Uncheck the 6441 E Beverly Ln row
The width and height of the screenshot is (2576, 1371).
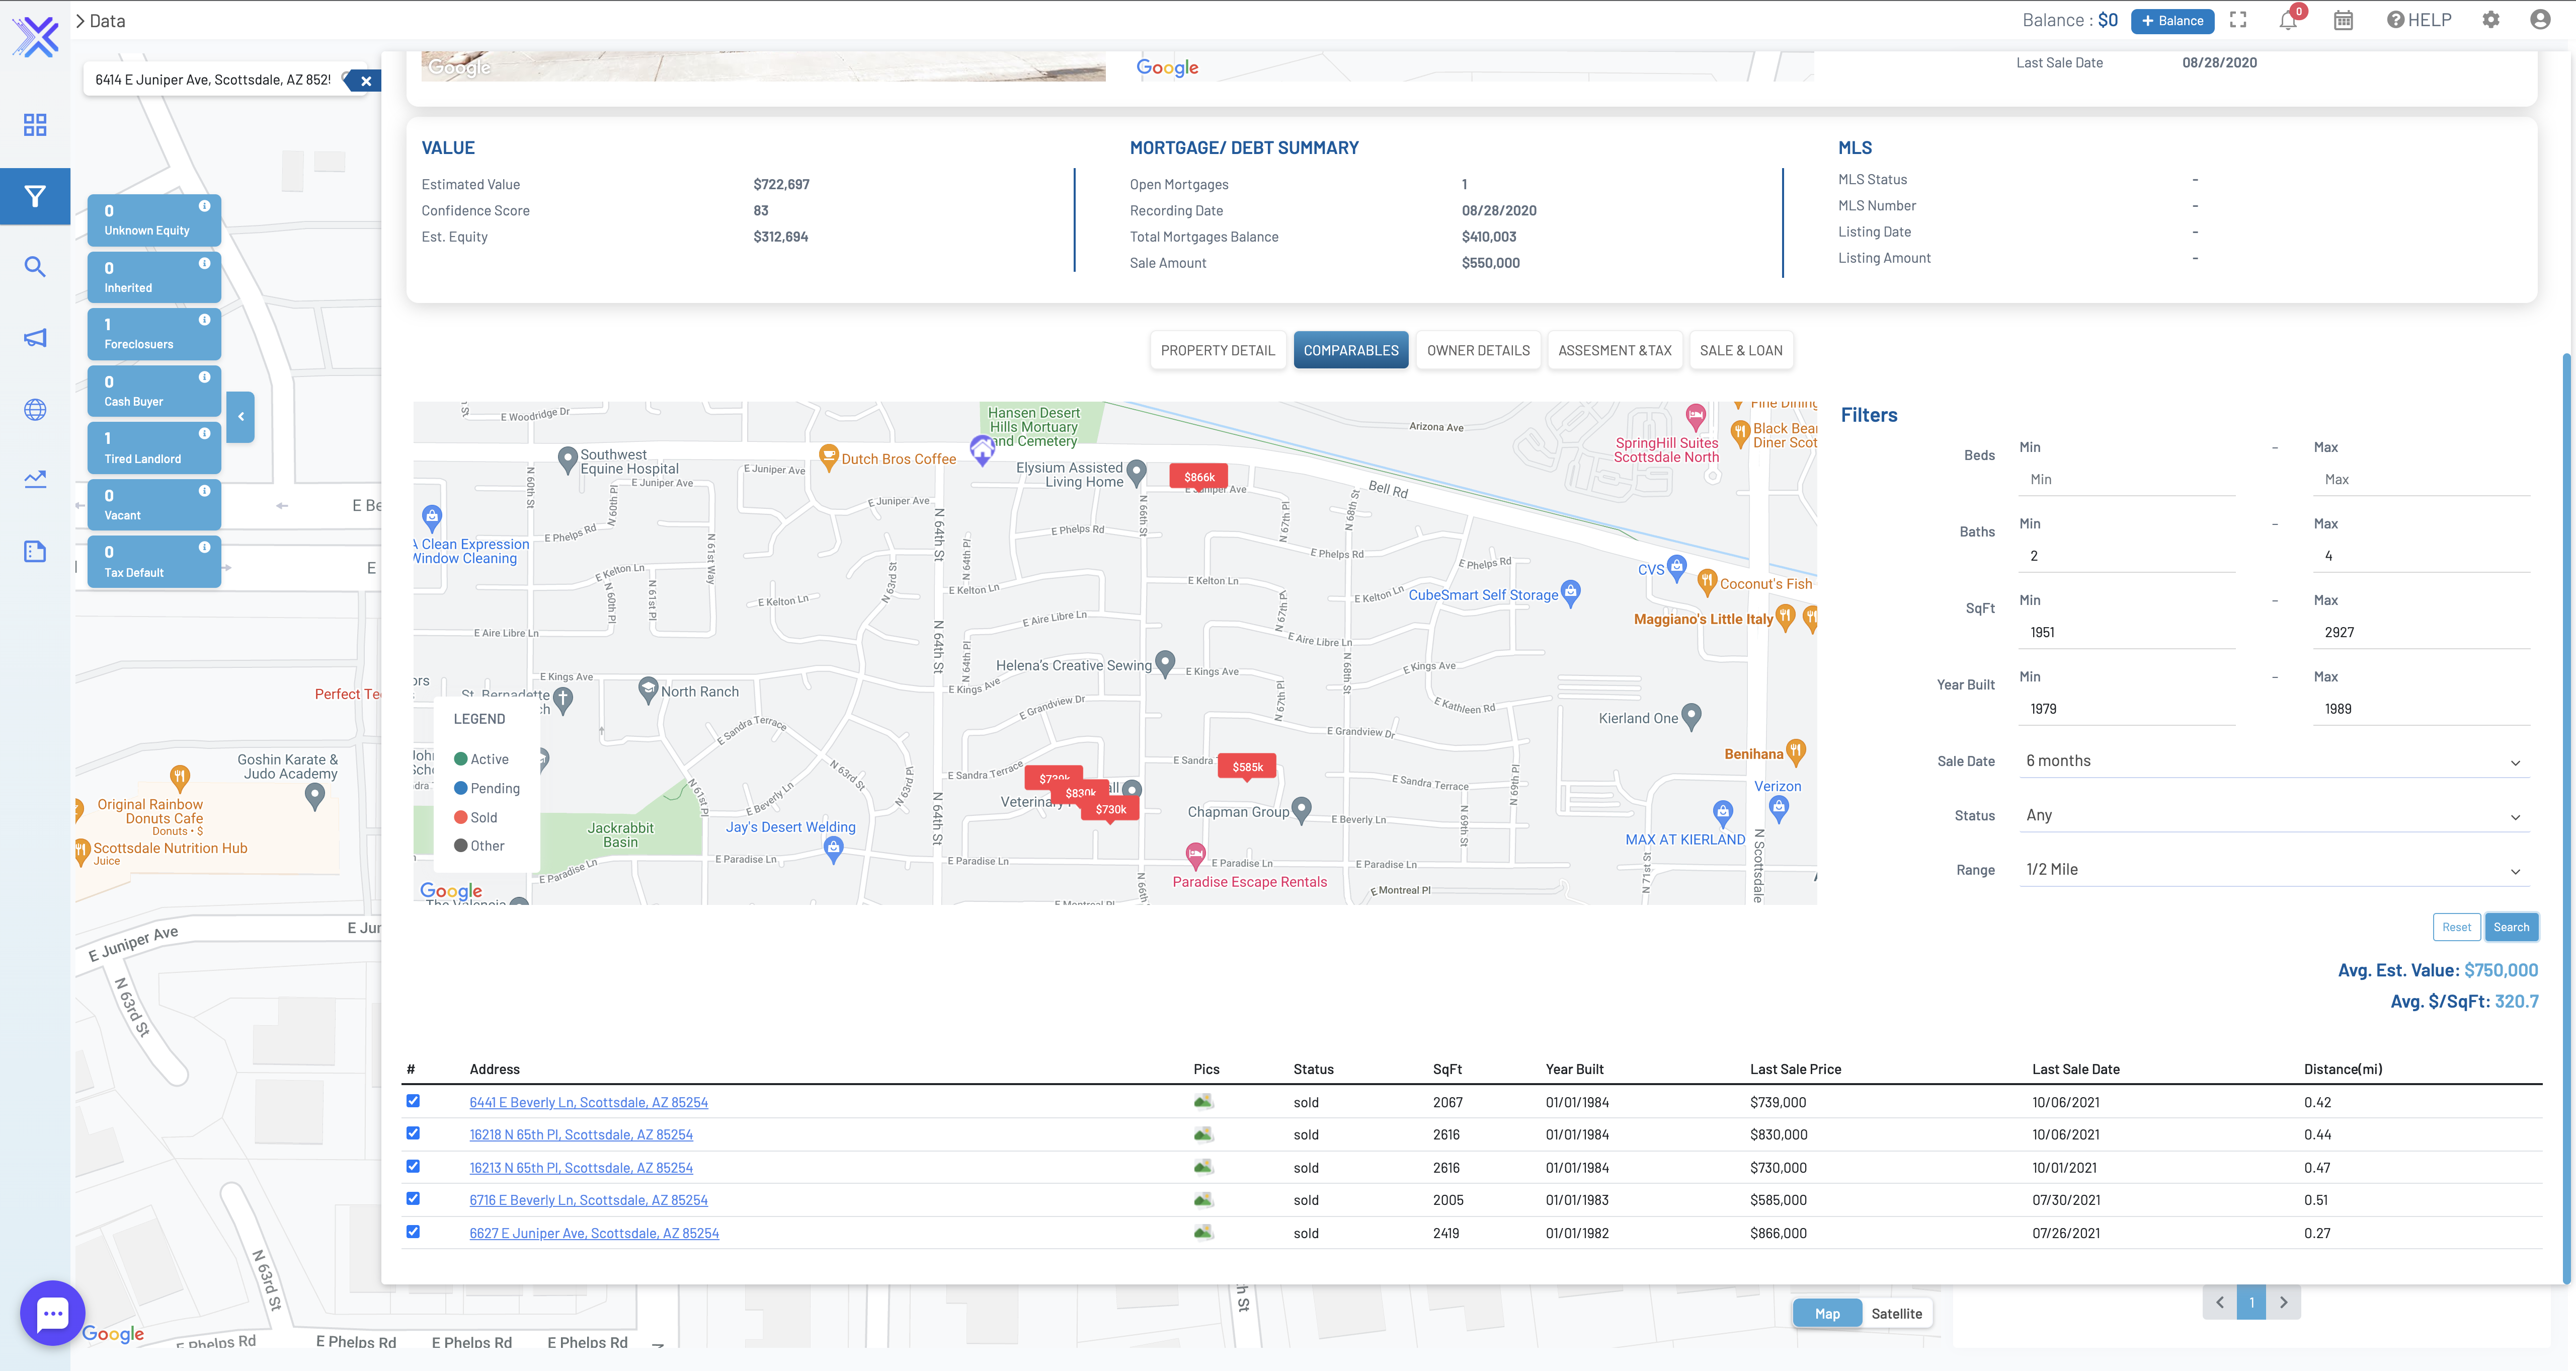pyautogui.click(x=413, y=1101)
